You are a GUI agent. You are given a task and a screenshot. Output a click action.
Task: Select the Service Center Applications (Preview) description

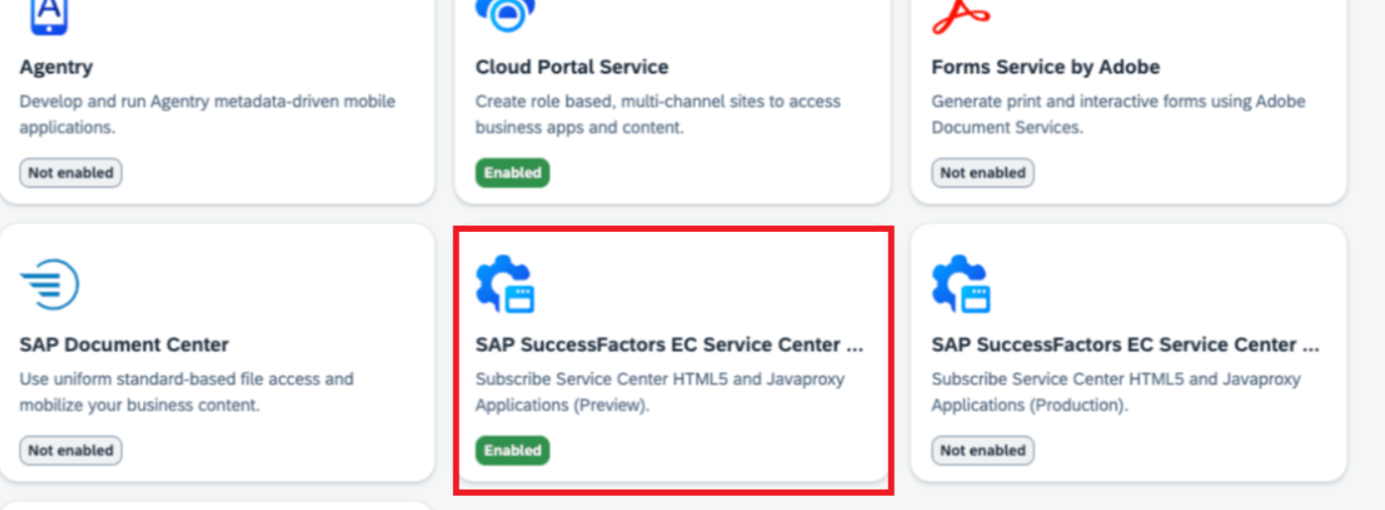[x=660, y=392]
